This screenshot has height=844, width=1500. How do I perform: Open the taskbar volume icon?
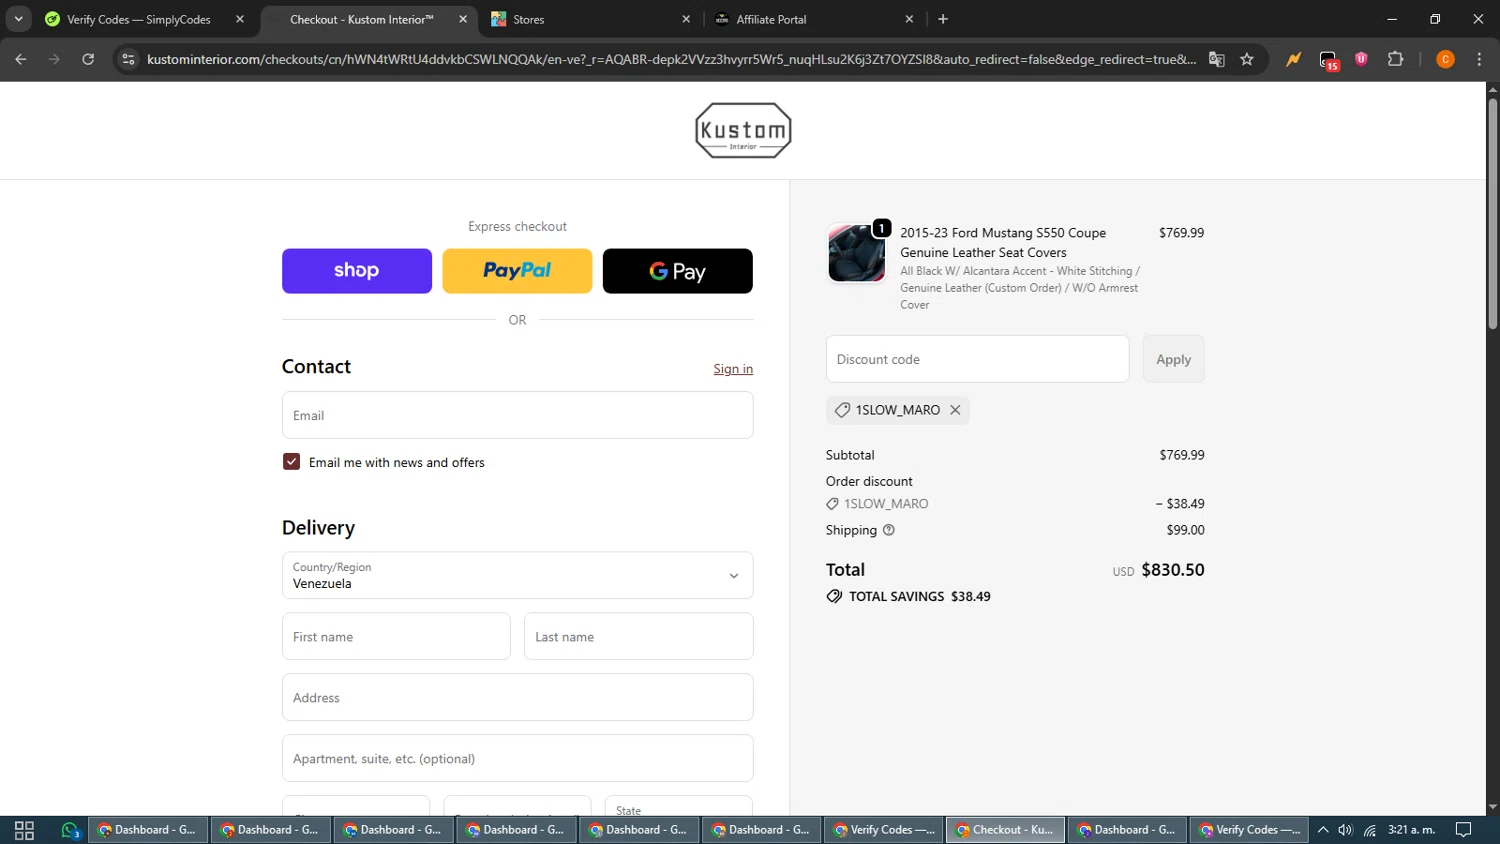(1345, 830)
